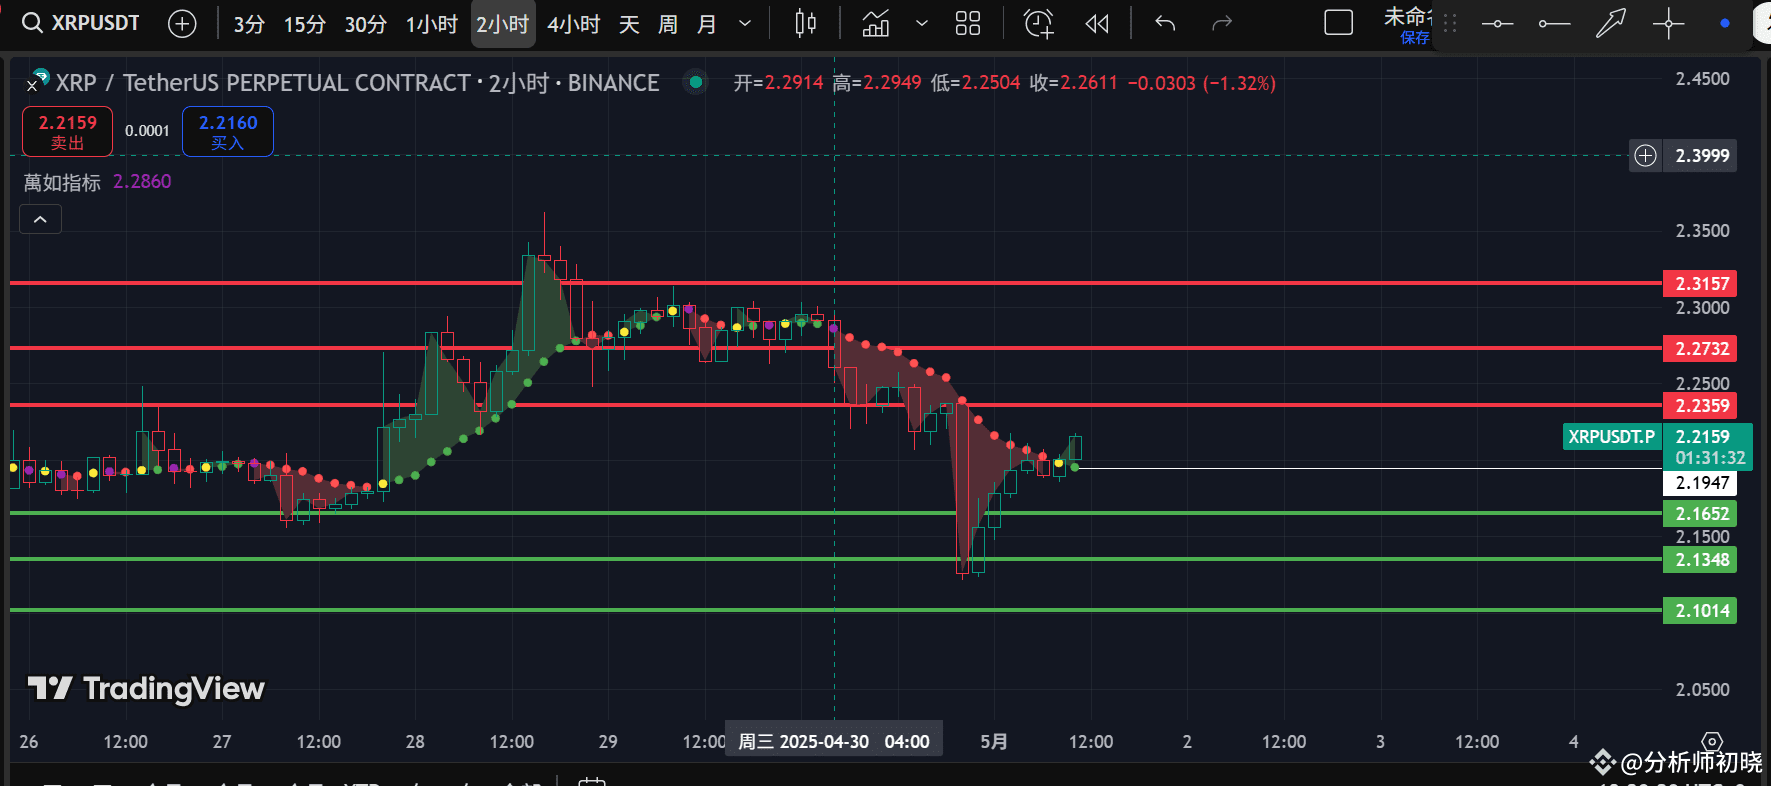Click the plus button beside 2.3999
The height and width of the screenshot is (786, 1771).
(1645, 155)
